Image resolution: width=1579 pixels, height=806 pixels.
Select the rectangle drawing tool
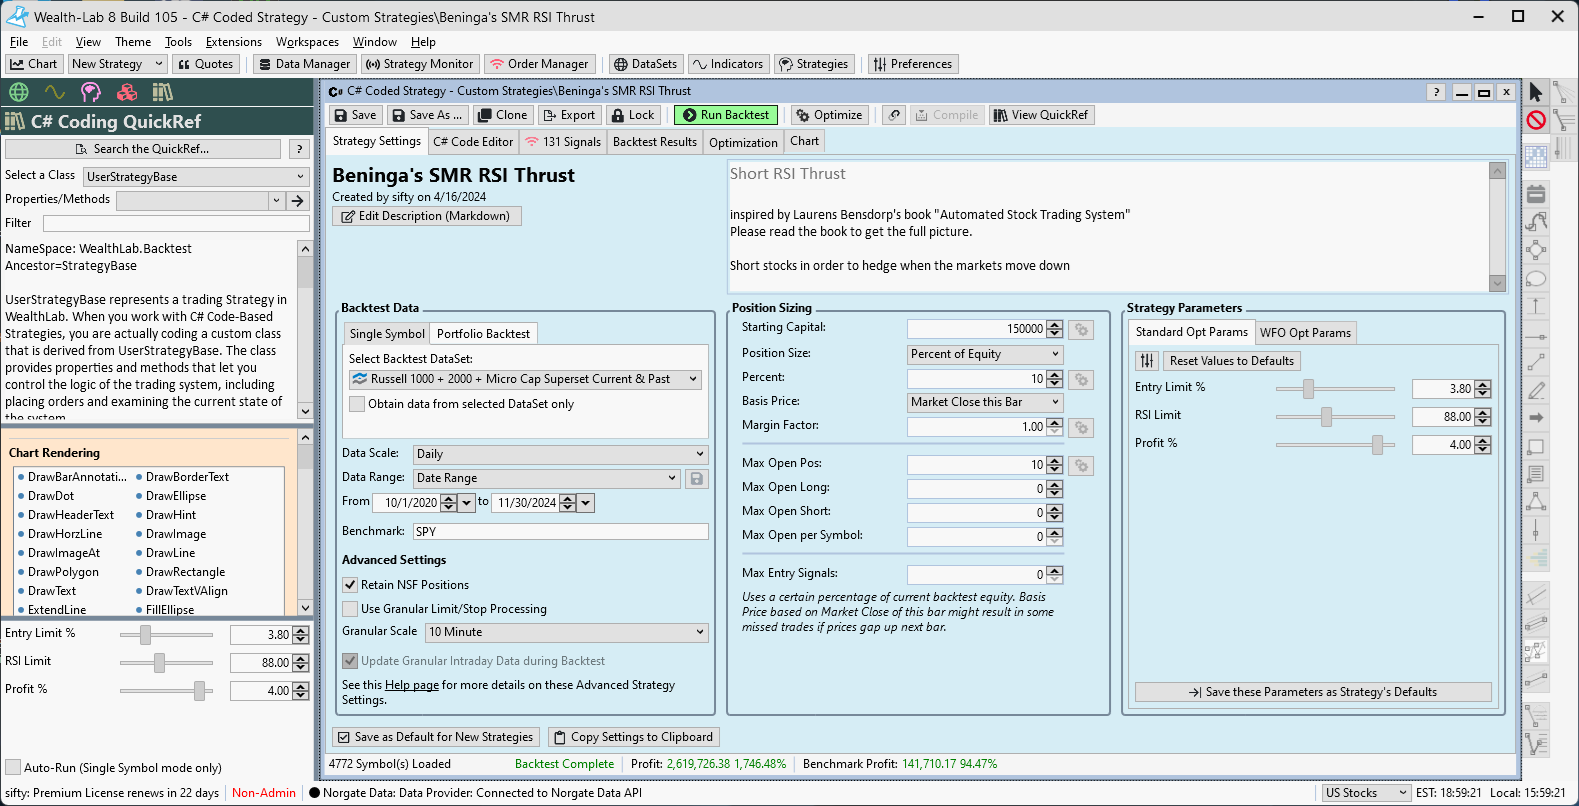[x=1536, y=446]
